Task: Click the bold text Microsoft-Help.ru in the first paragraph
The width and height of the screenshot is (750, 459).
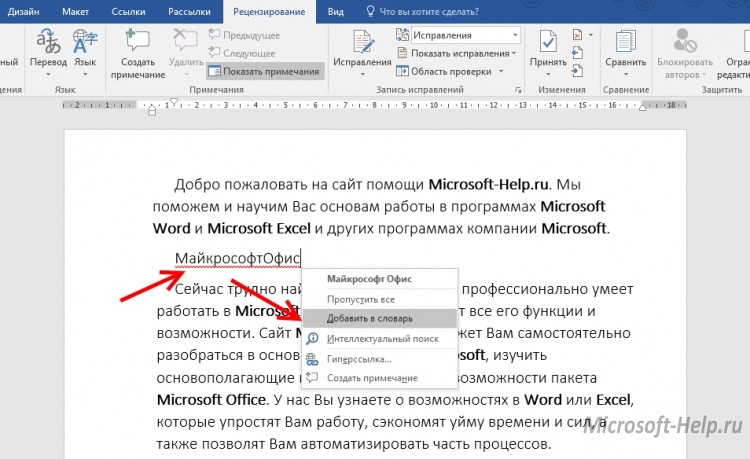Action: 488,184
